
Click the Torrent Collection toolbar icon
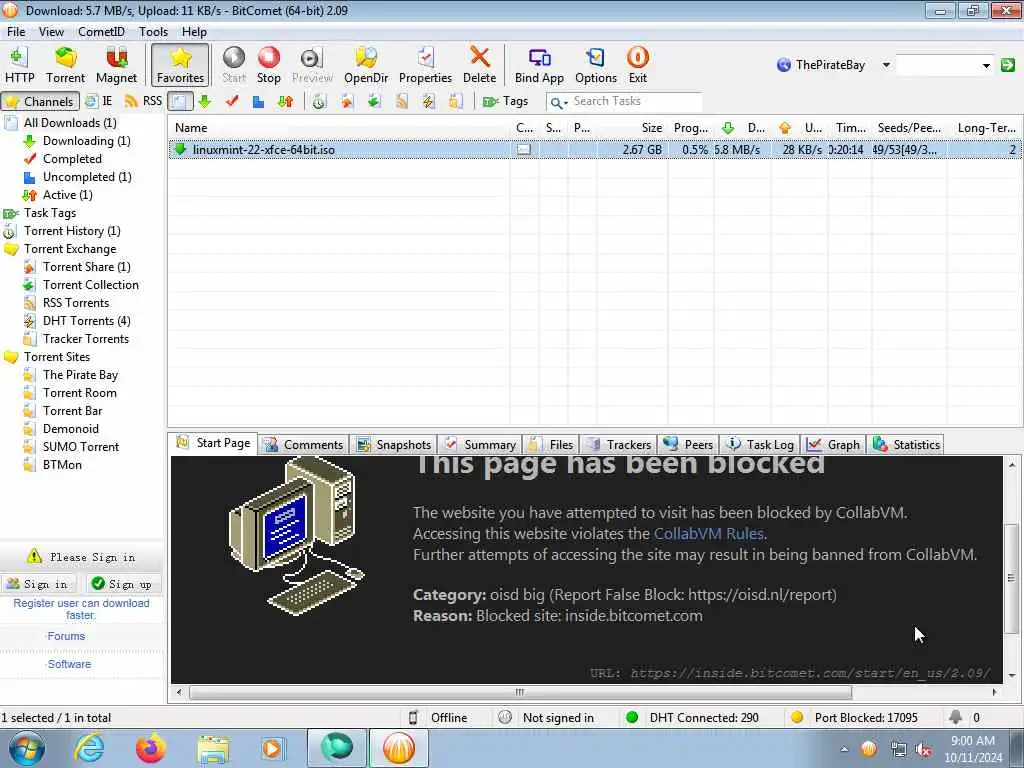click(374, 101)
